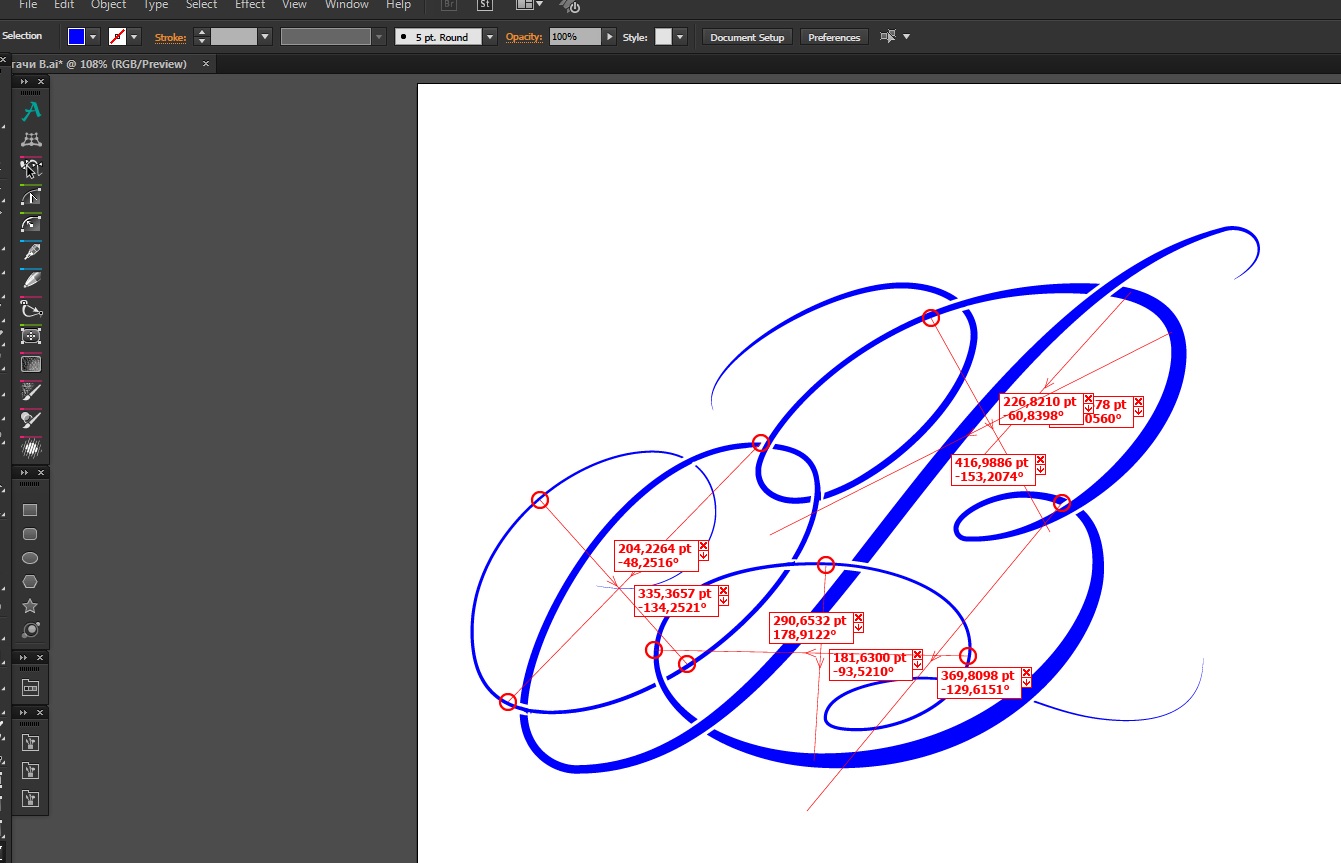The image size is (1341, 863).
Task: Select the Perspective Grid tool icon
Action: coord(31,139)
